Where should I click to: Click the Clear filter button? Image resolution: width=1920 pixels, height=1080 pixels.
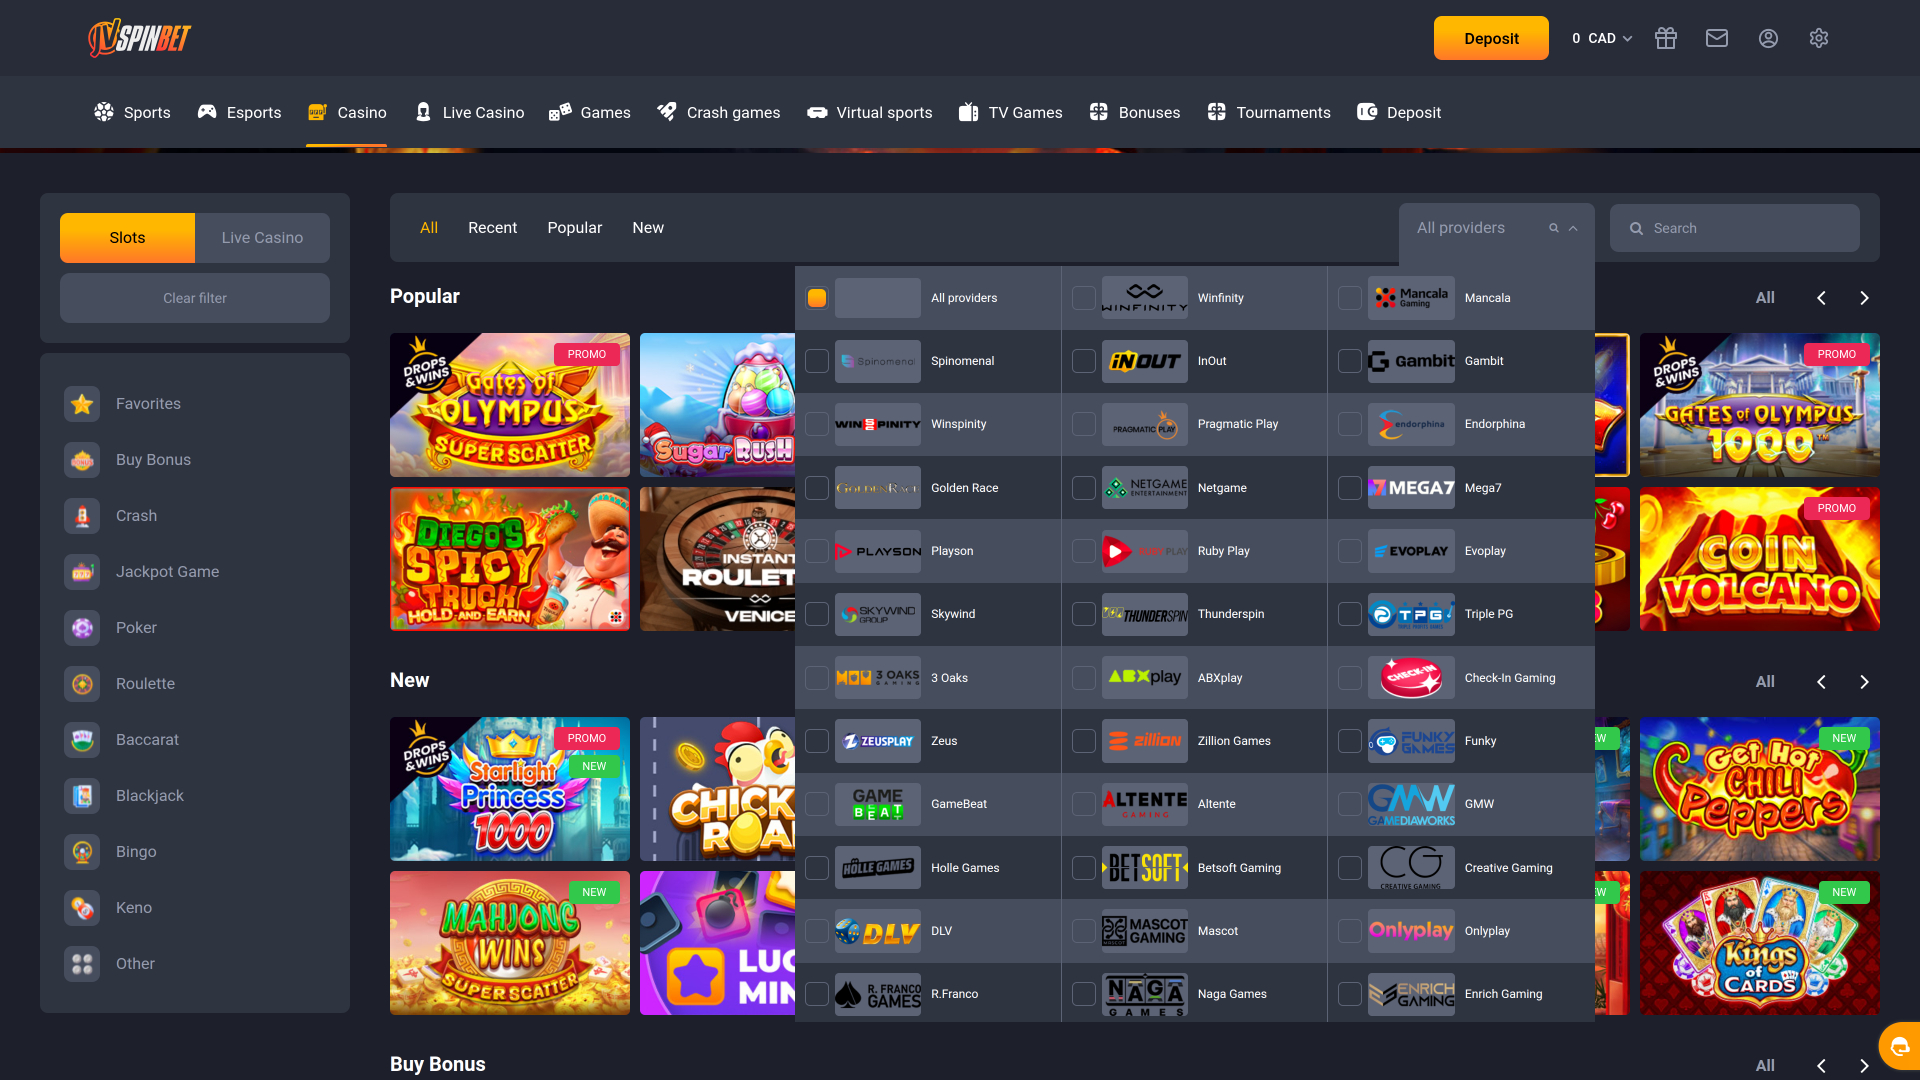[x=194, y=297]
